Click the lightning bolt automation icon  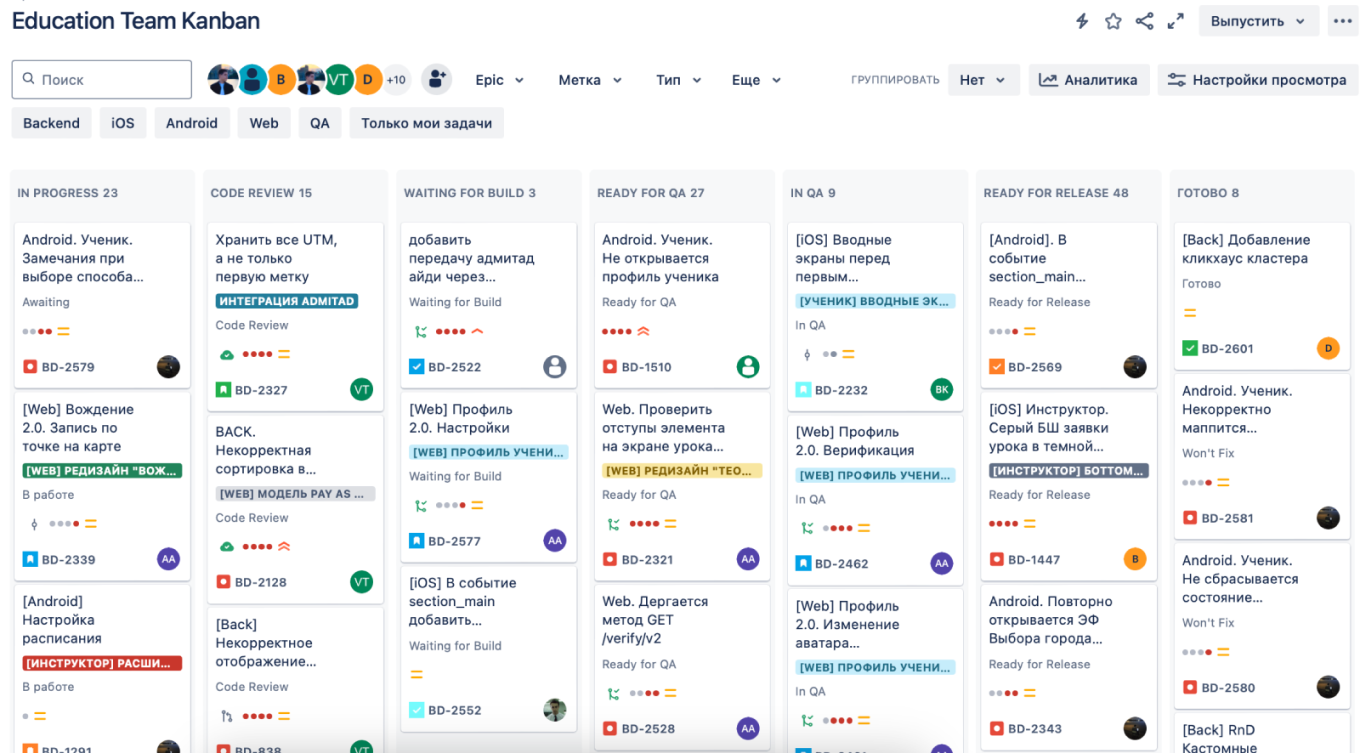point(1082,21)
